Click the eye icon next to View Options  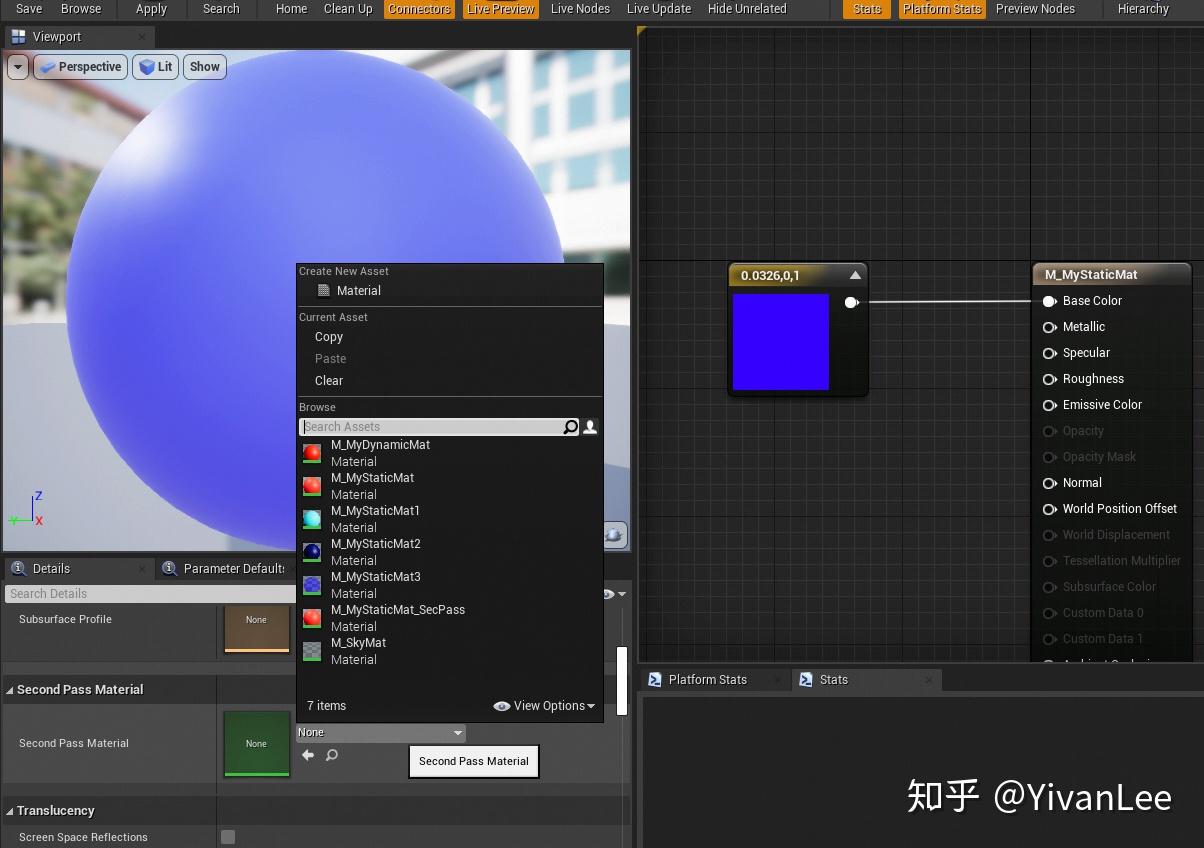click(502, 706)
